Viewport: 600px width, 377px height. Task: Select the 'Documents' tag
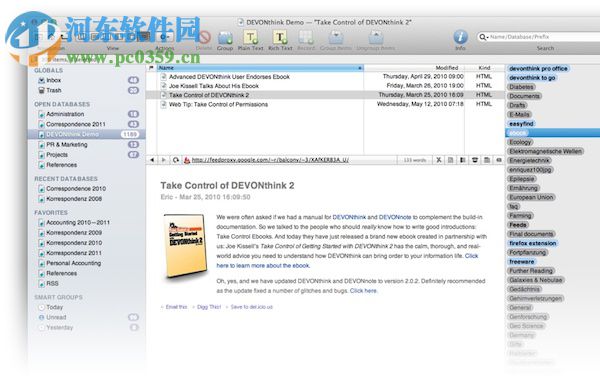click(524, 96)
